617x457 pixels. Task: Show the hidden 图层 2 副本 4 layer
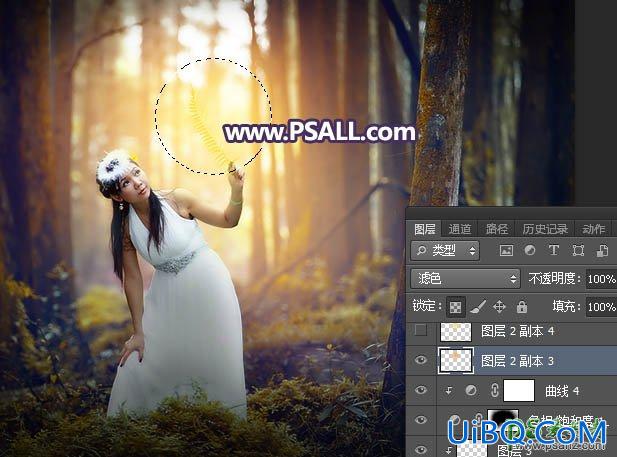coord(421,330)
